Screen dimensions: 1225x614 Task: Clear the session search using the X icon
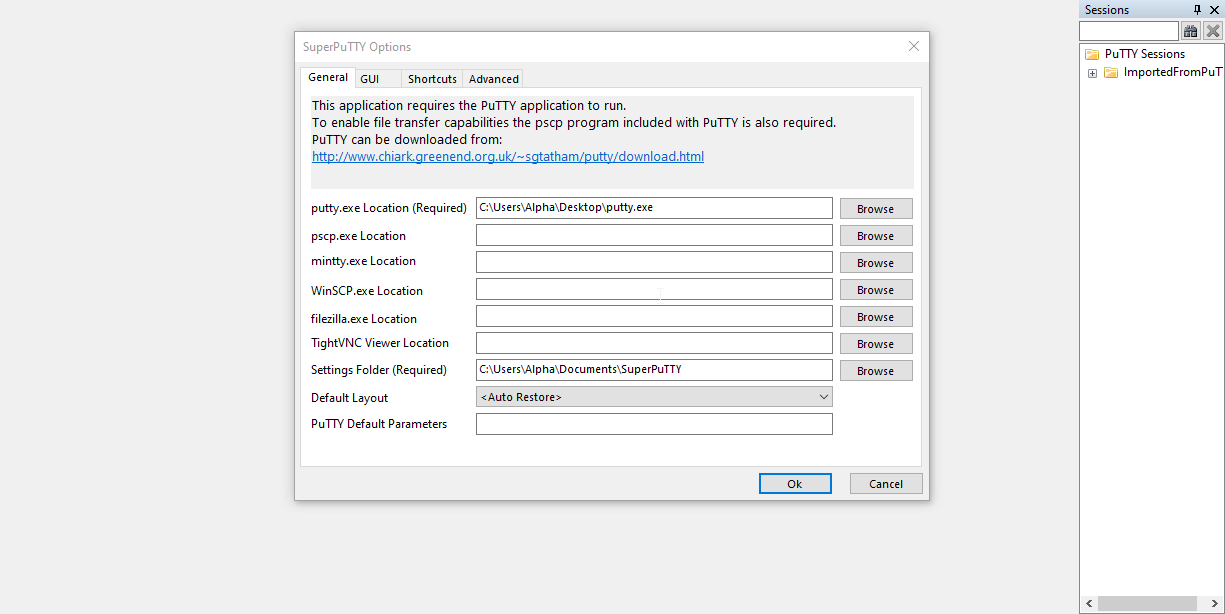coord(1212,30)
